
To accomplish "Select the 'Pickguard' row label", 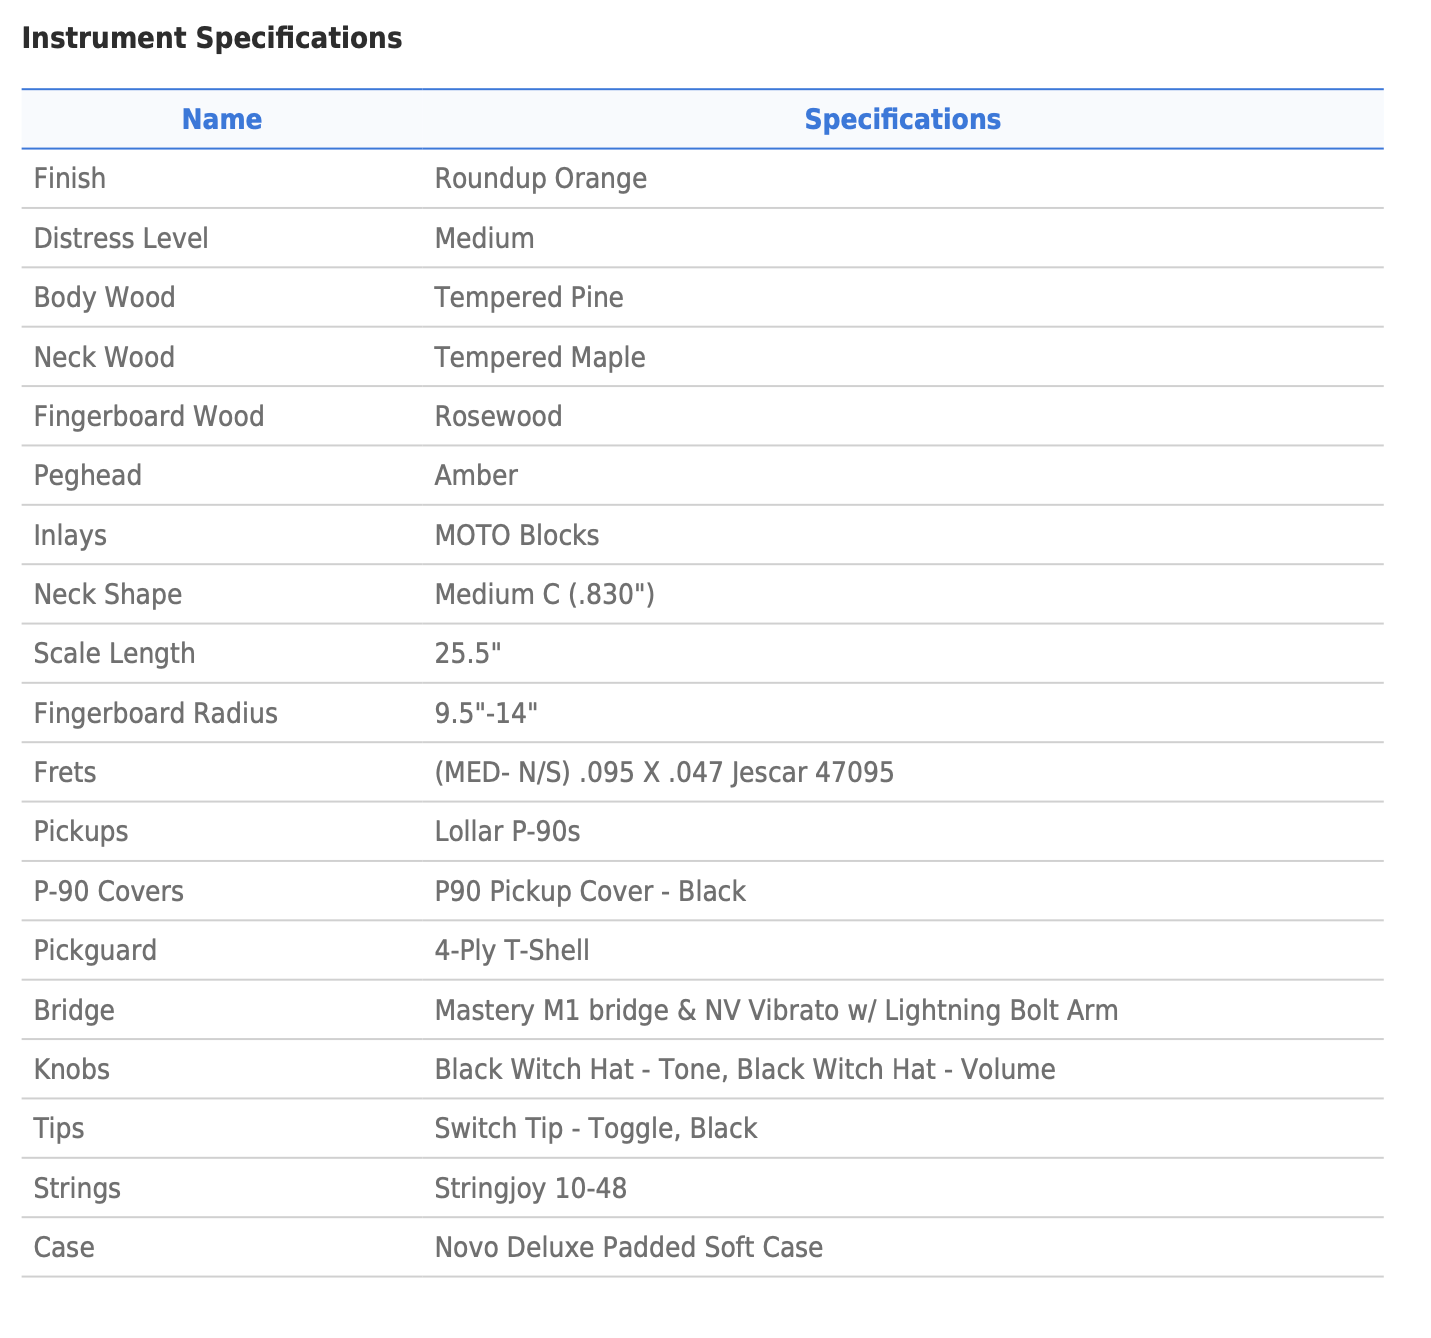I will pos(96,950).
